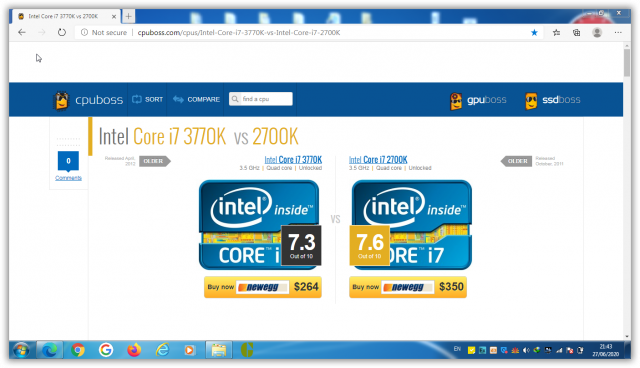Open the Settings and more menu
Viewport: 640px width, 368px height.
[618, 33]
